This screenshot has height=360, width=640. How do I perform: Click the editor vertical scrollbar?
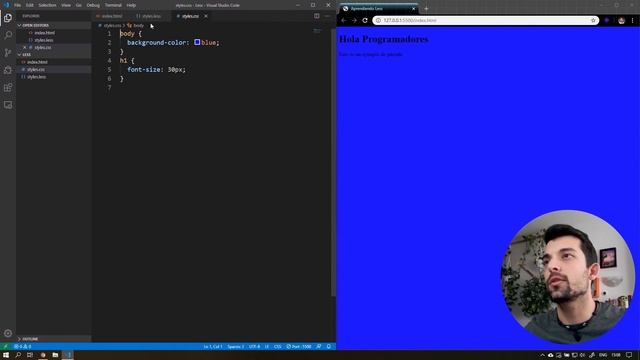click(333, 162)
